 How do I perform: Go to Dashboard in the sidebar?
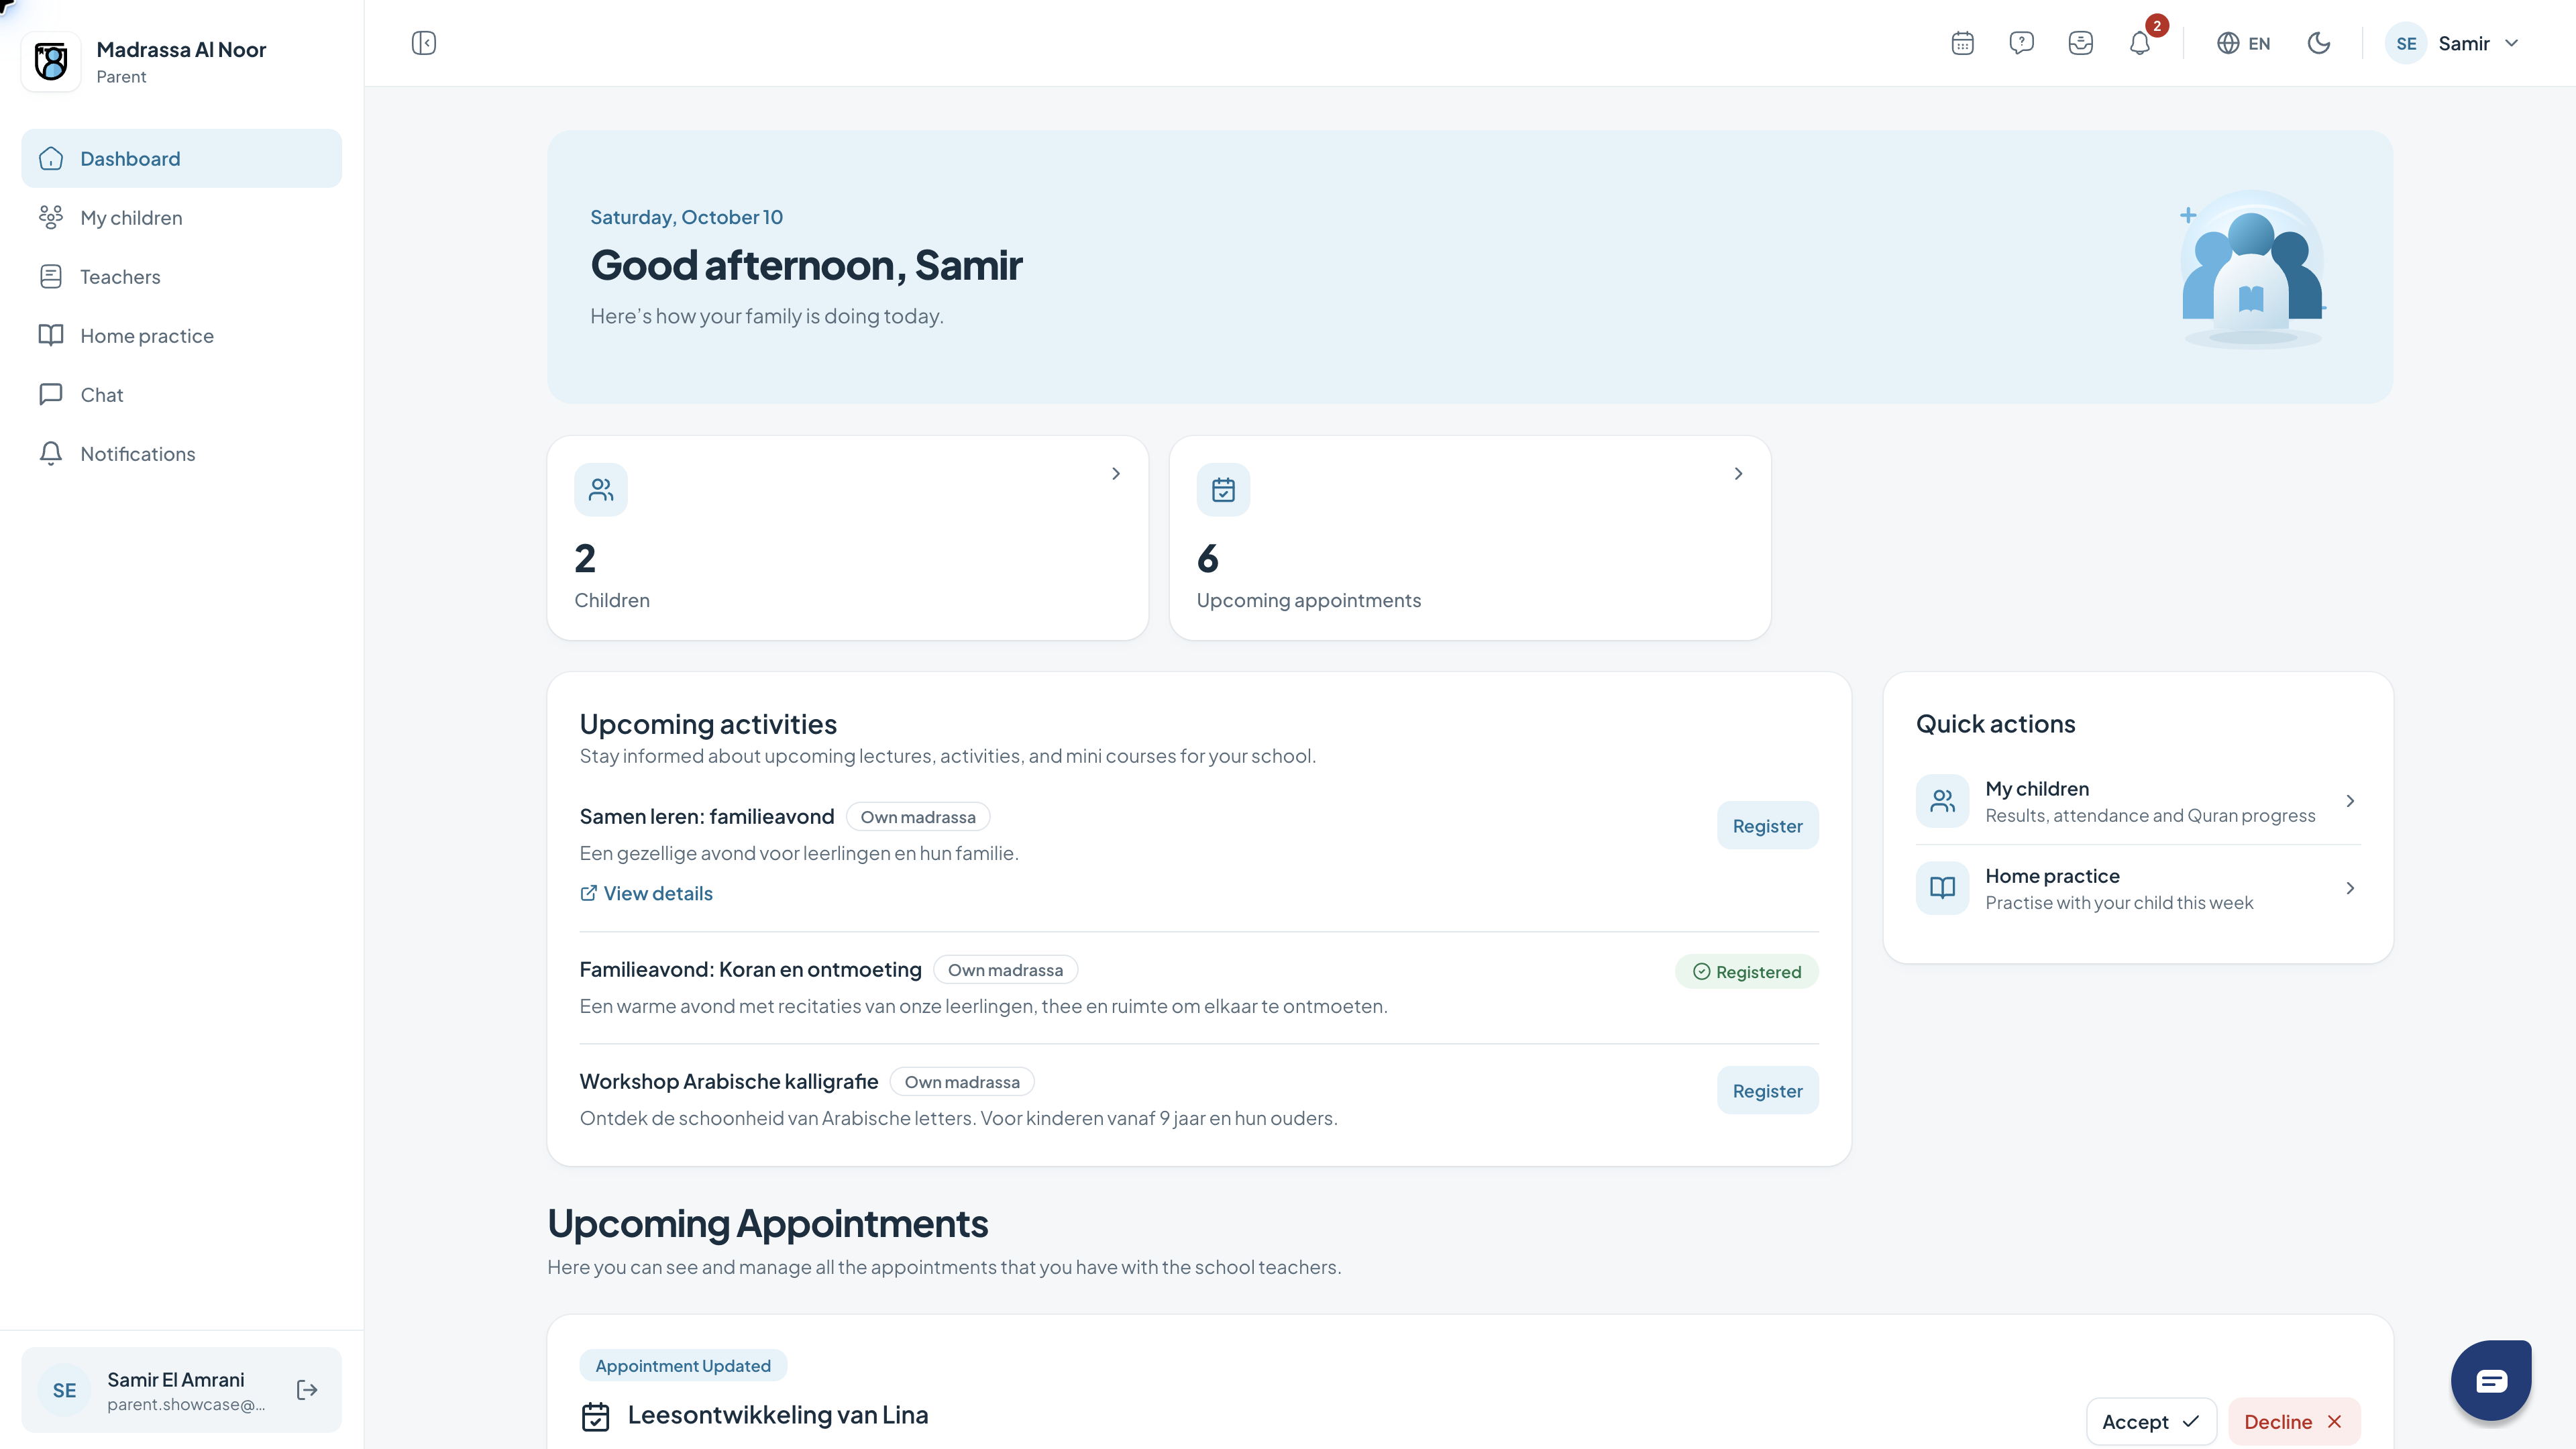181,158
